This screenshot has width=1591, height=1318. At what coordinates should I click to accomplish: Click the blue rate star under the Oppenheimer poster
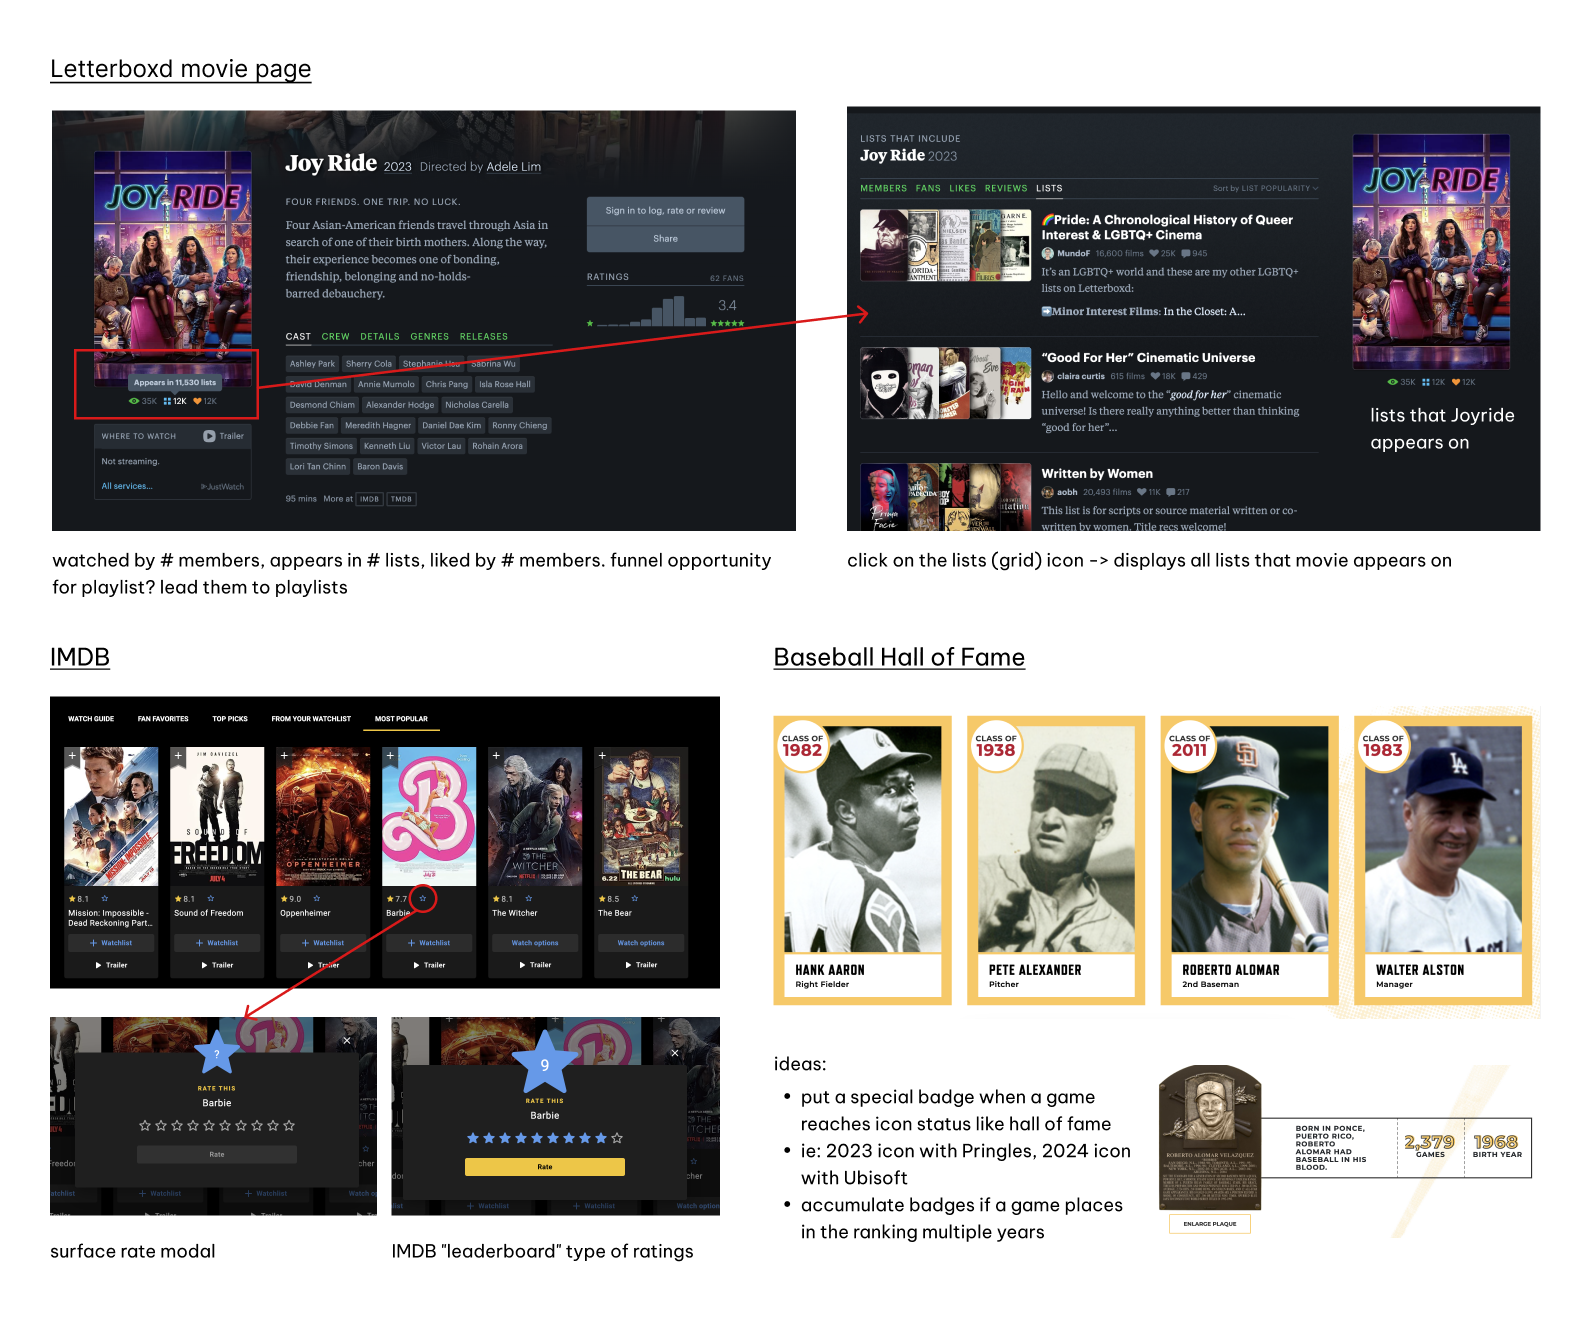(x=317, y=899)
